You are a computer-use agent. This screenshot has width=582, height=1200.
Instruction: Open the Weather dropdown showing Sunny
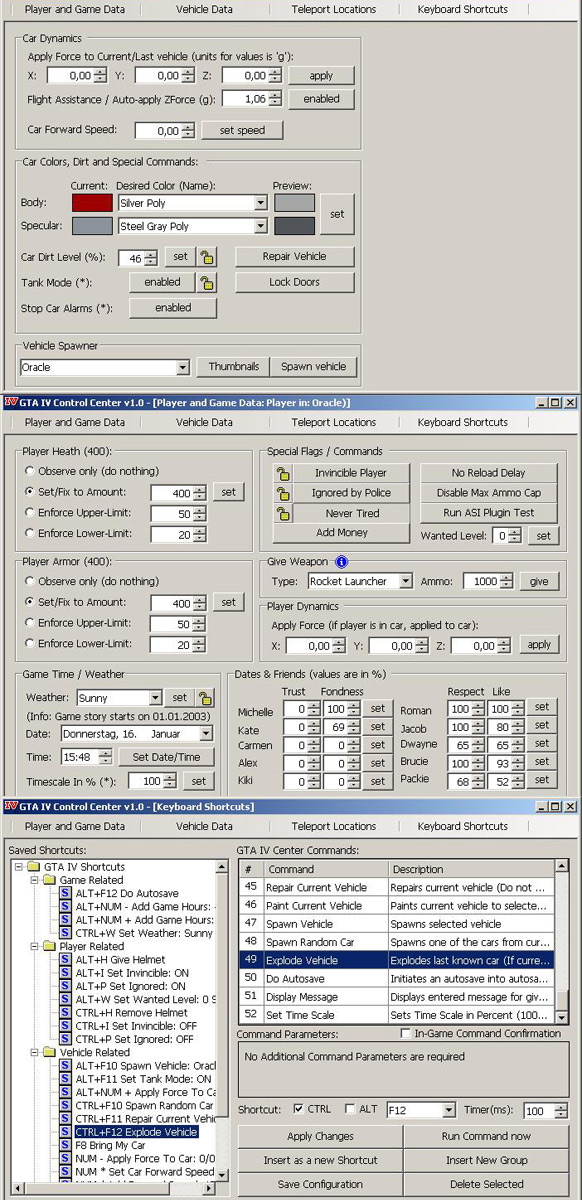(155, 698)
